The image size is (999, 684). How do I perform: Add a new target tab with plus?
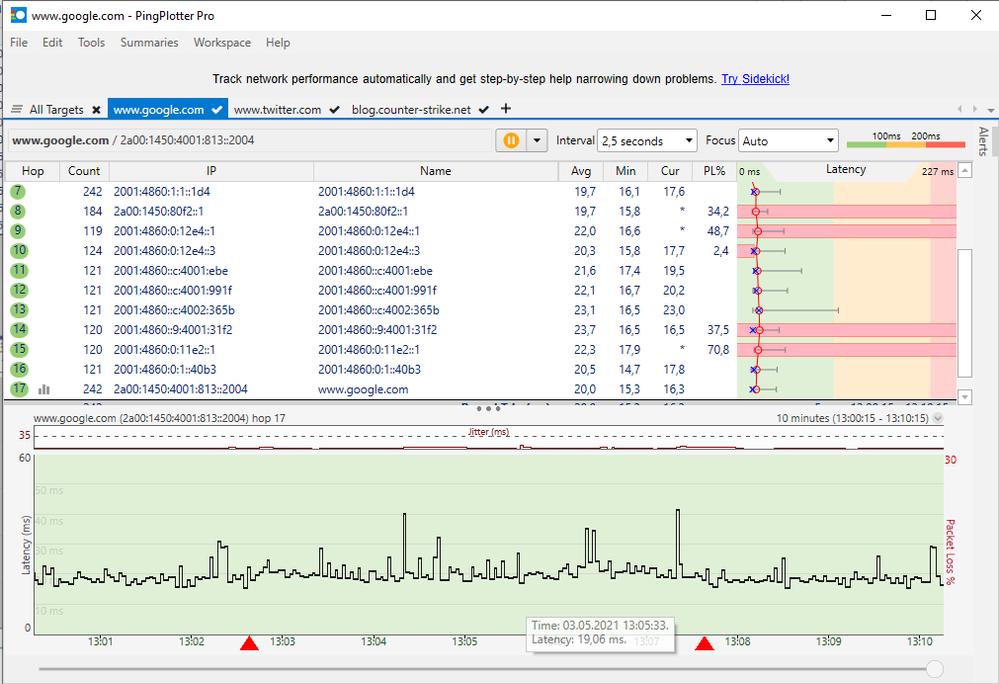point(506,108)
